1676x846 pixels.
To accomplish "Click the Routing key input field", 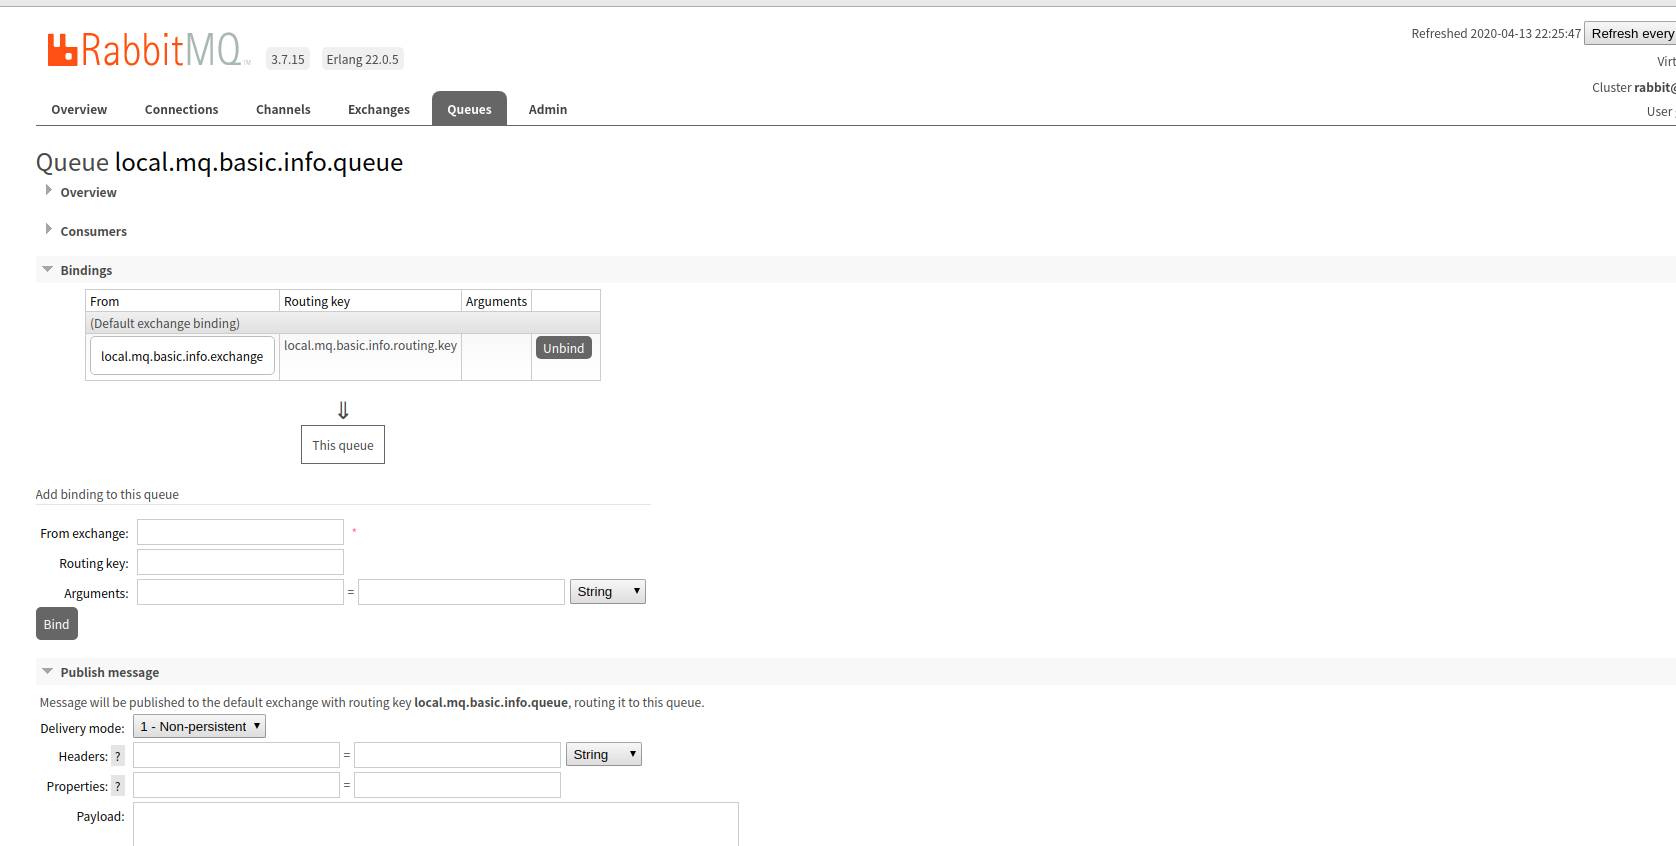I will [240, 562].
